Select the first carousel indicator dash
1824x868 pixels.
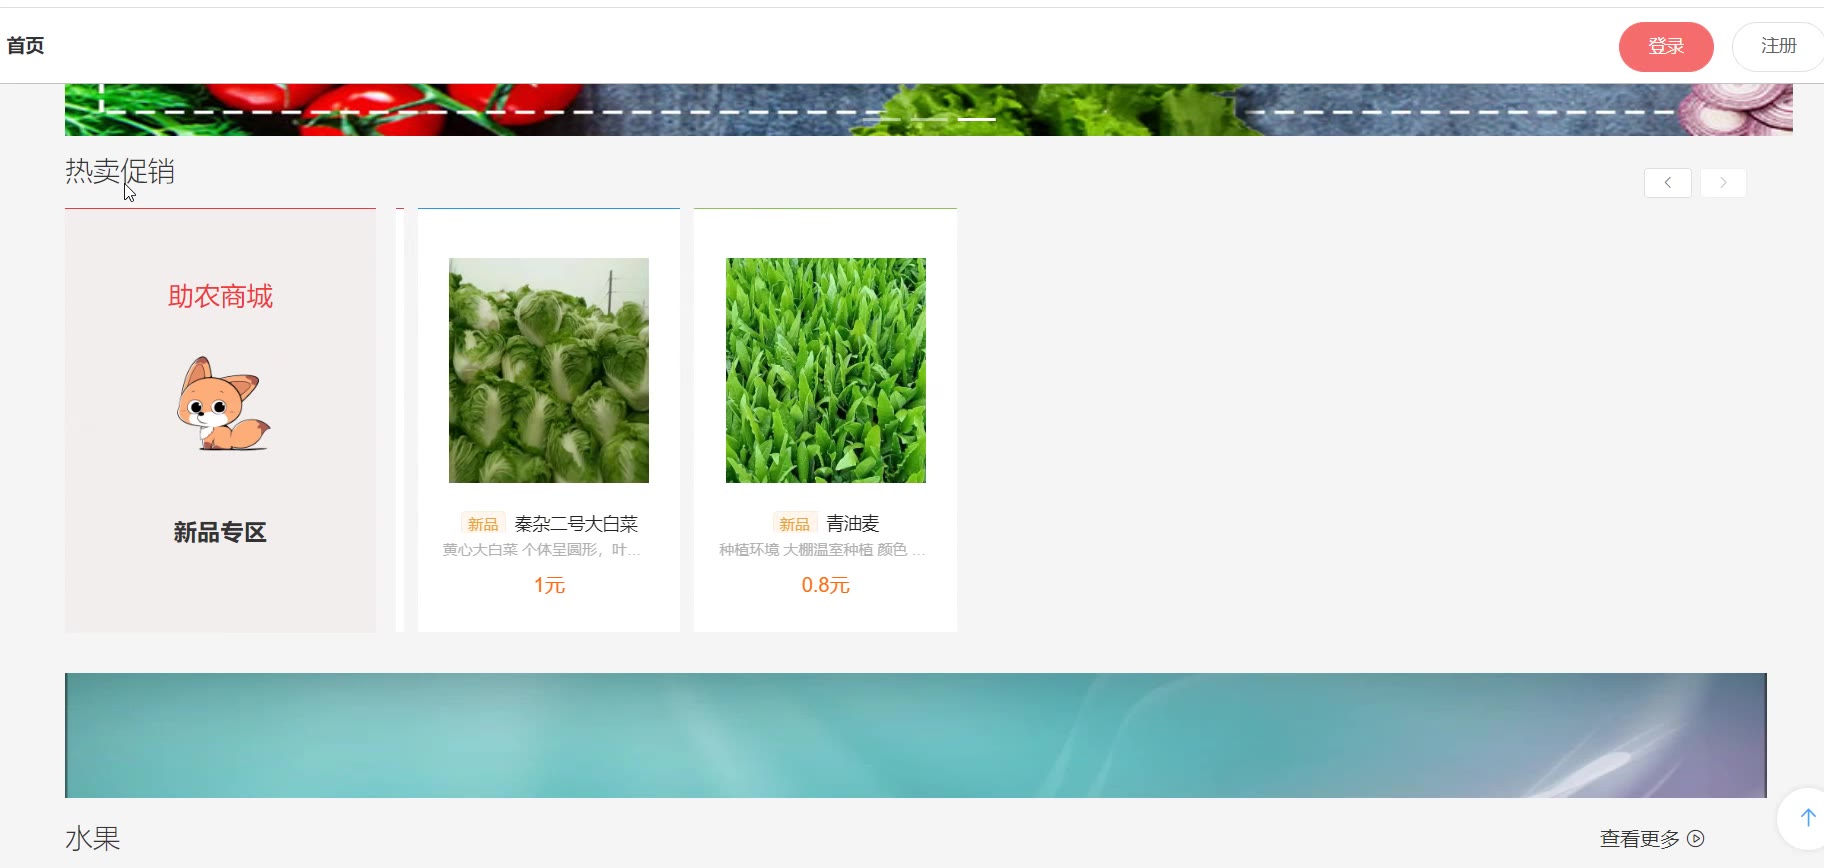click(x=881, y=119)
